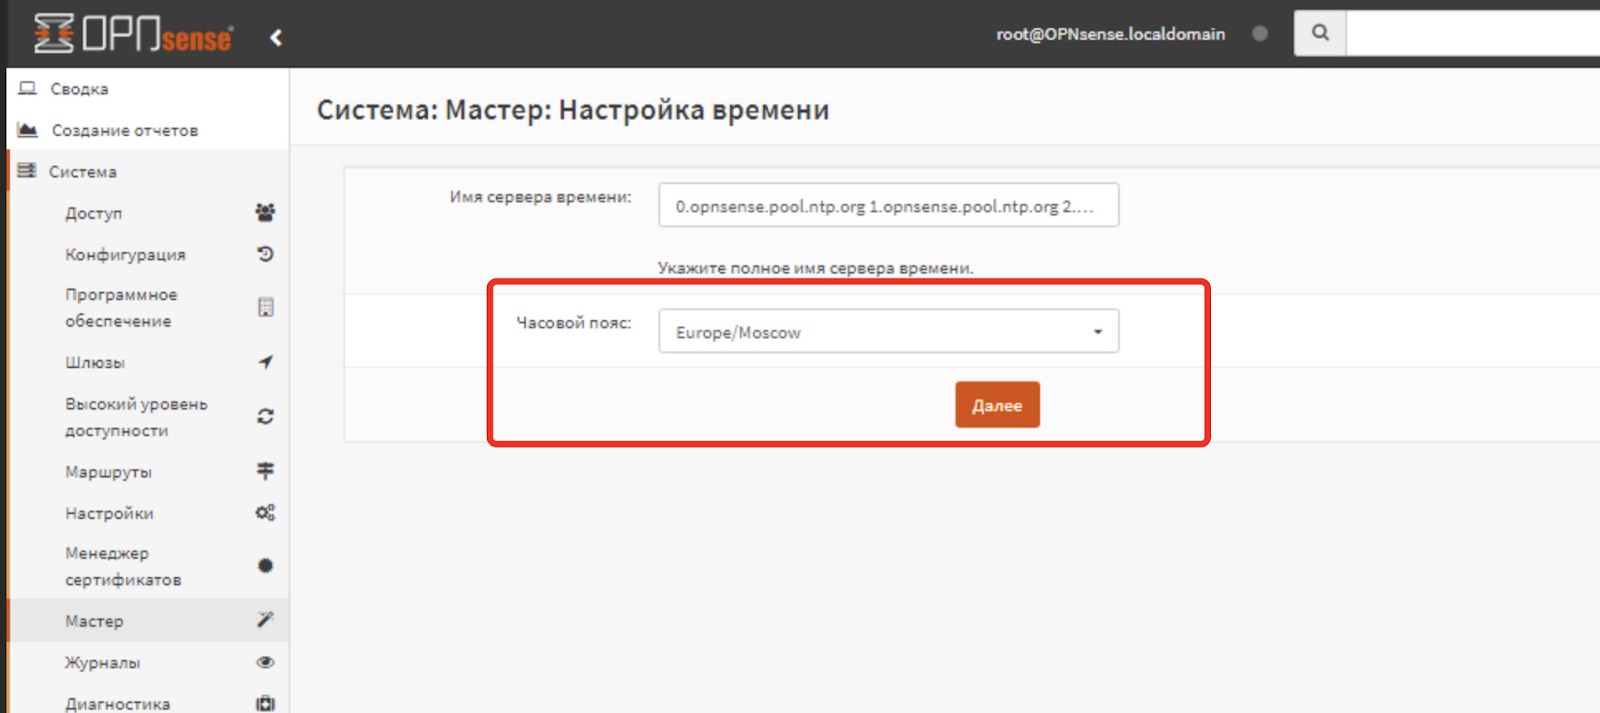
Task: Click the Часовой пояс label
Action: 574,323
